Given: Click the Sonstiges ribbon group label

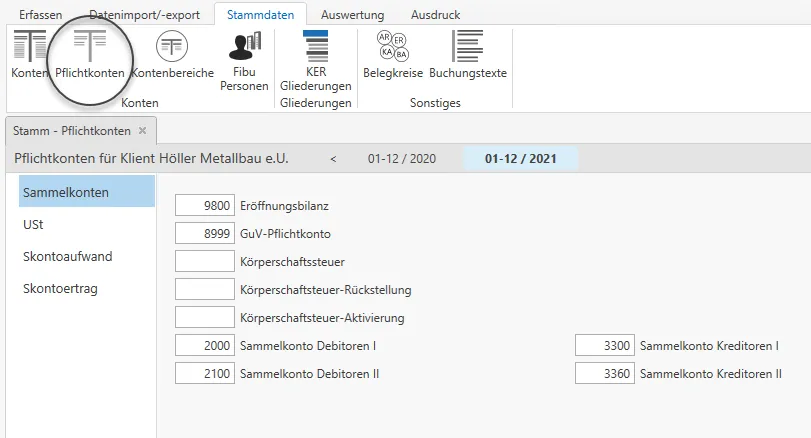Looking at the screenshot, I should coord(435,103).
